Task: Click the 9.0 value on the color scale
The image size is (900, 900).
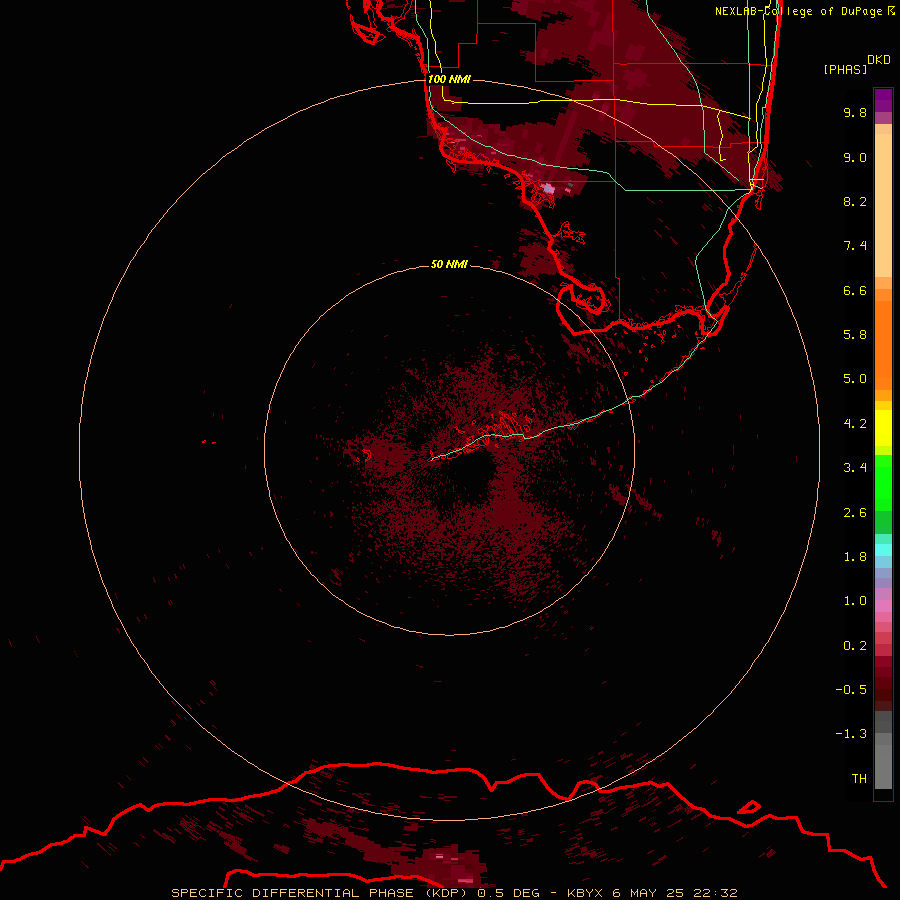Action: tap(855, 157)
